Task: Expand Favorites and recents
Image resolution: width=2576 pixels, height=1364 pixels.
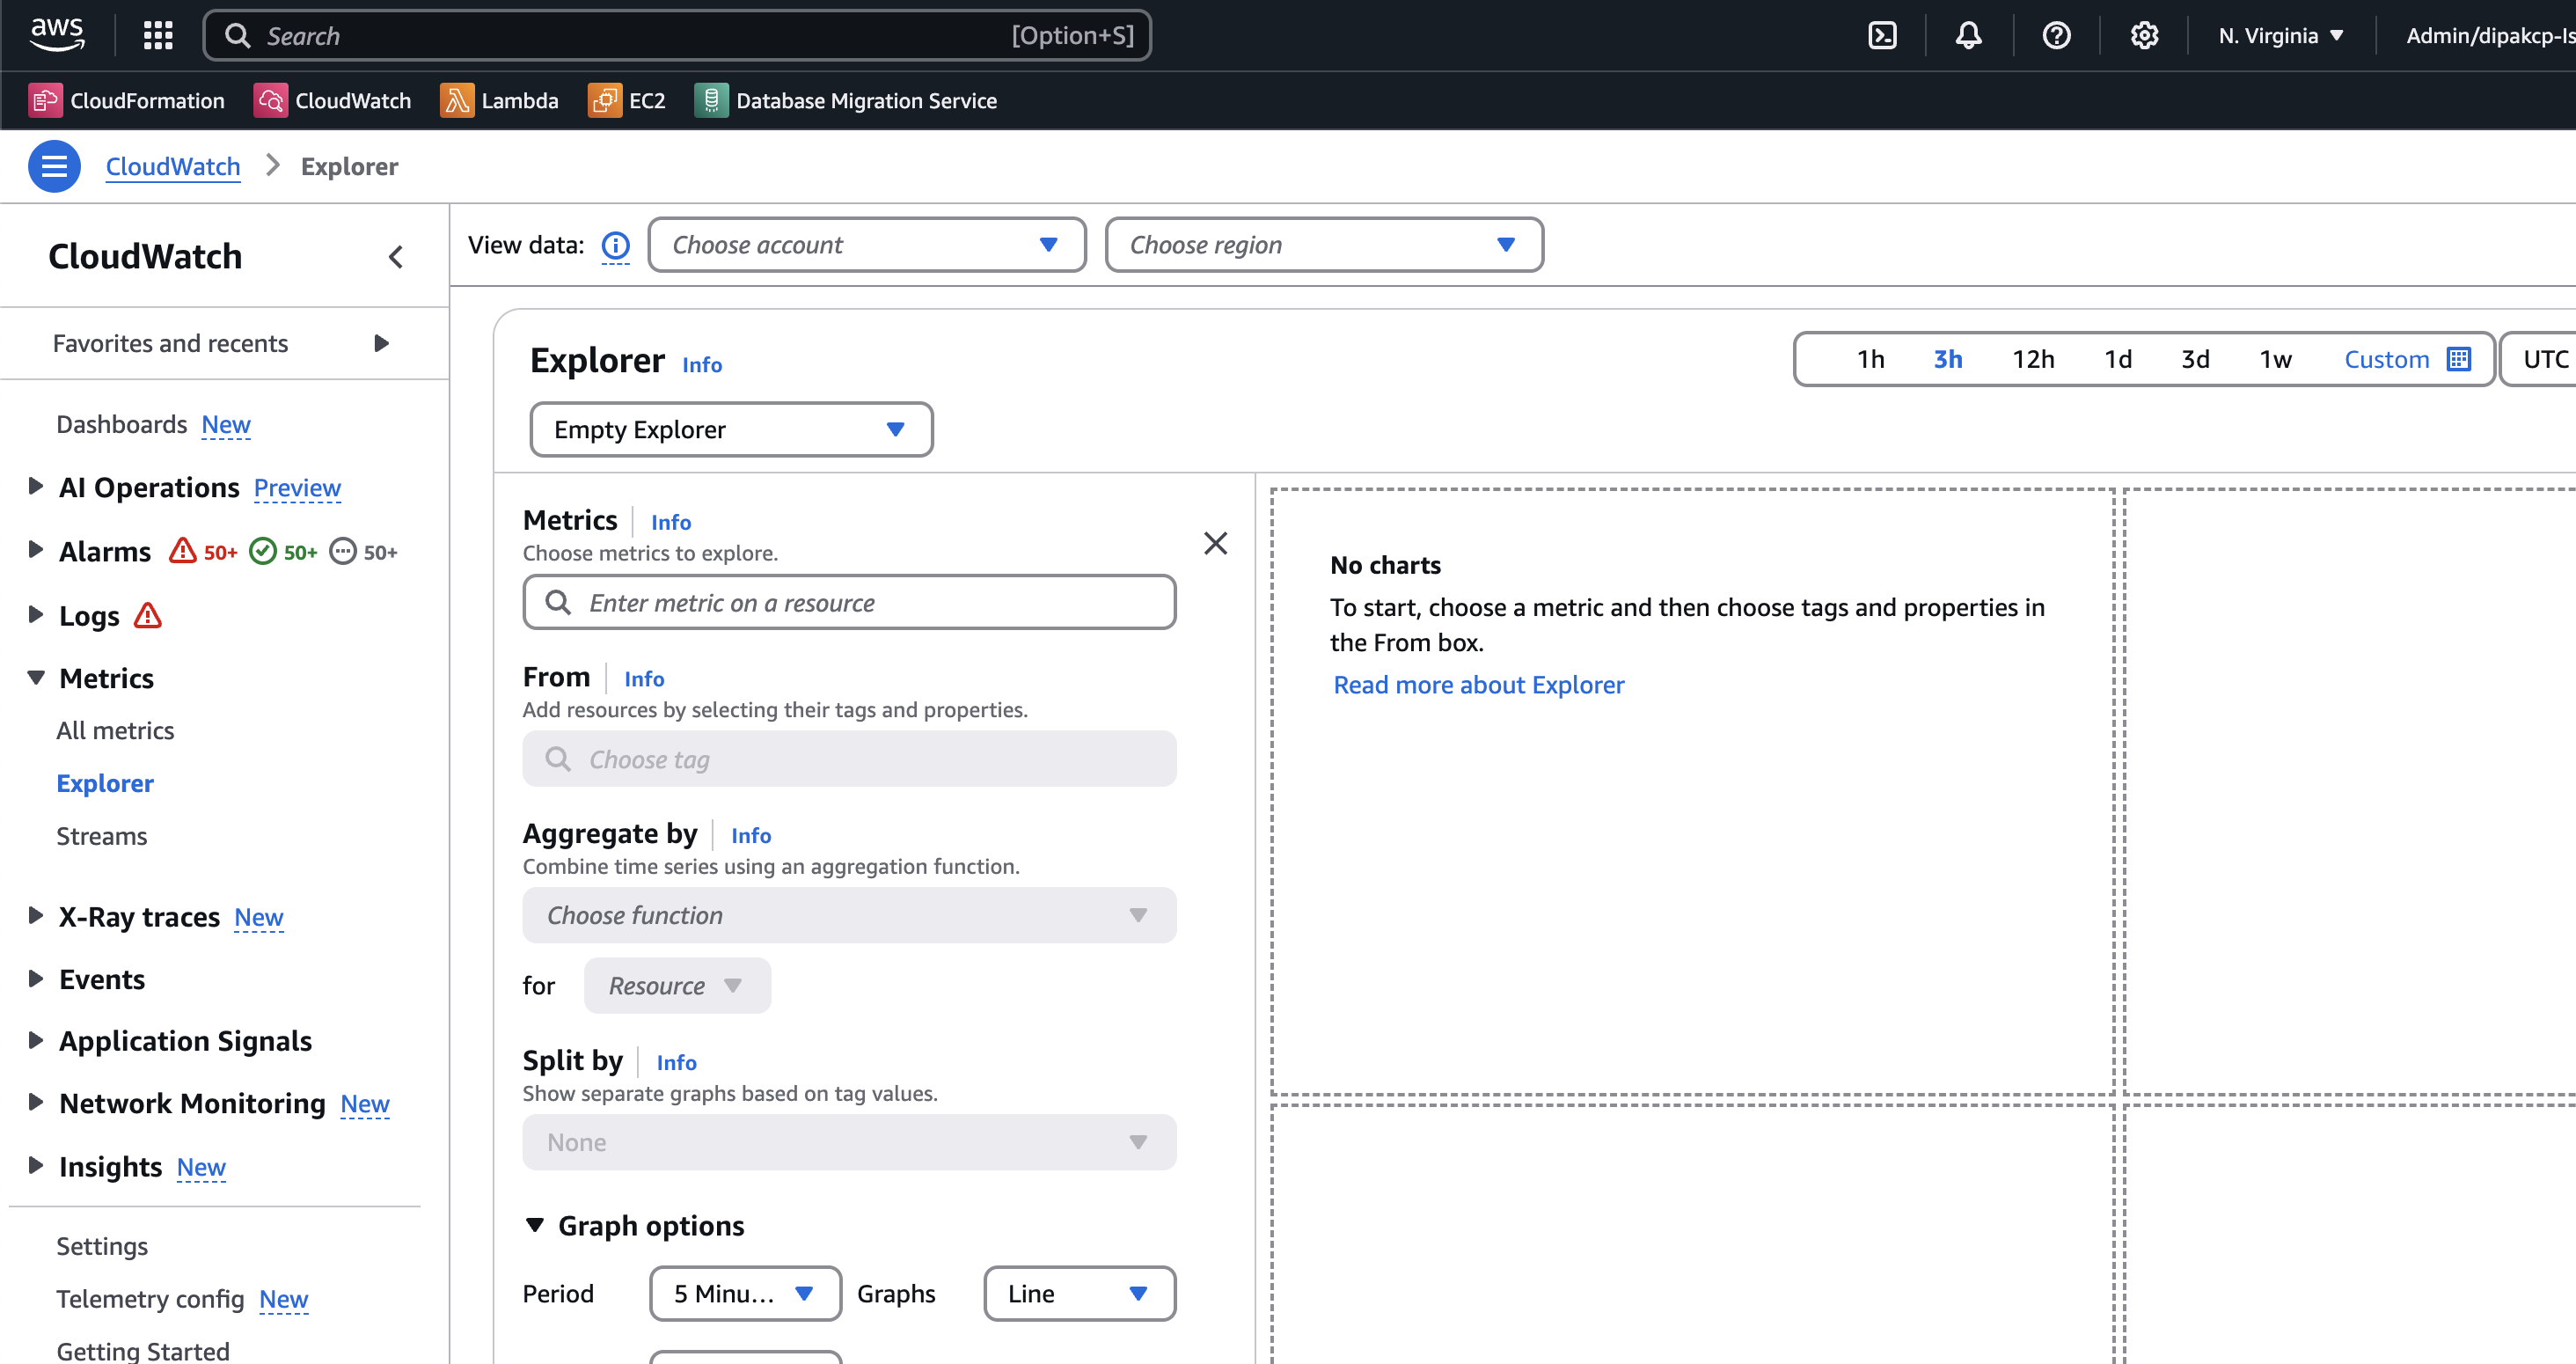Action: [x=381, y=343]
